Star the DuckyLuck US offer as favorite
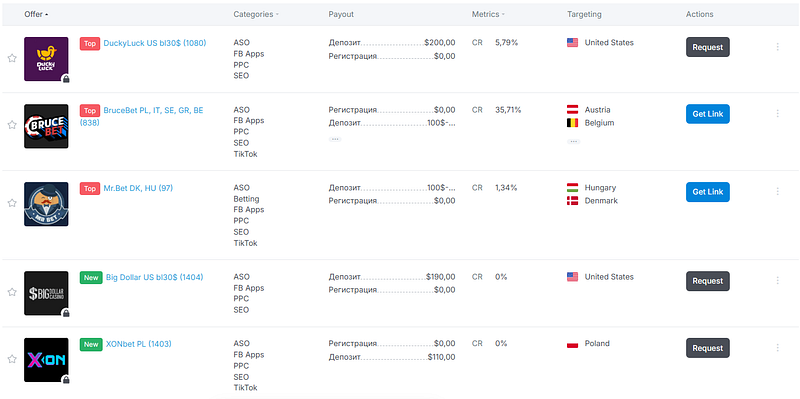The width and height of the screenshot is (800, 399). (x=12, y=58)
